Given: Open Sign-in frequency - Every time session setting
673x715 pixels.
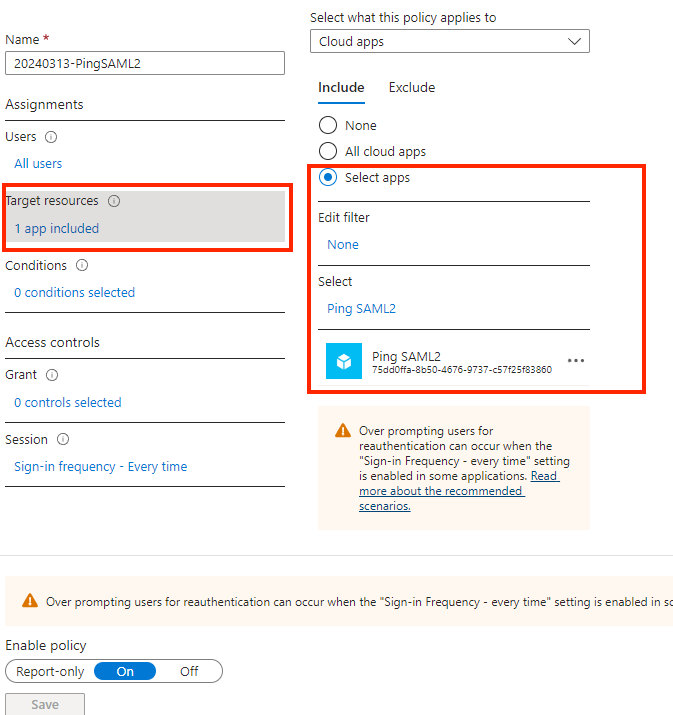Looking at the screenshot, I should point(100,467).
